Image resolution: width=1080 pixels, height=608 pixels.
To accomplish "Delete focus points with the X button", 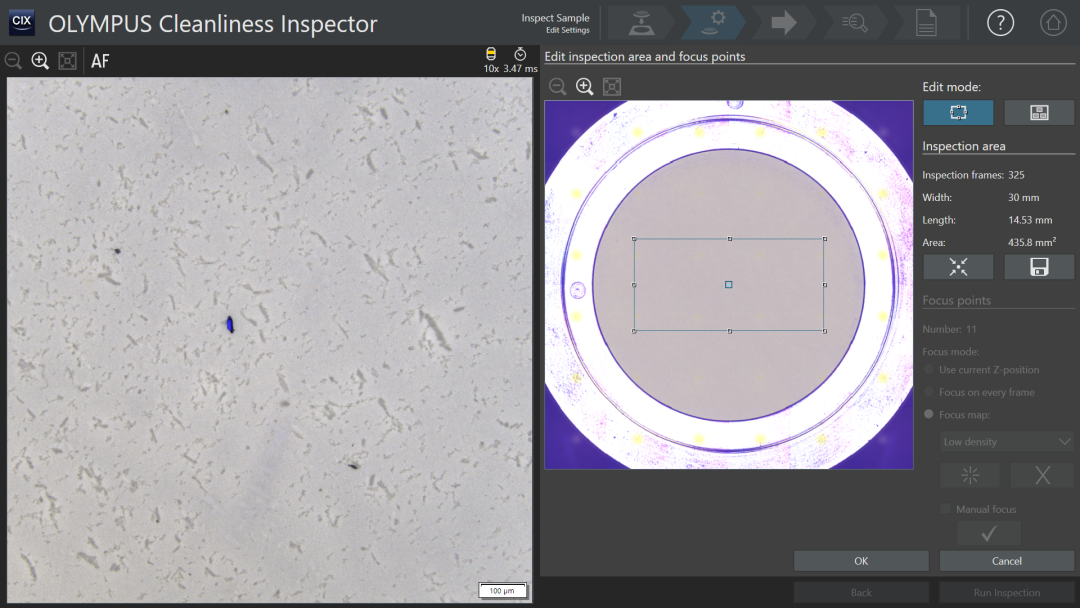I will 1042,475.
